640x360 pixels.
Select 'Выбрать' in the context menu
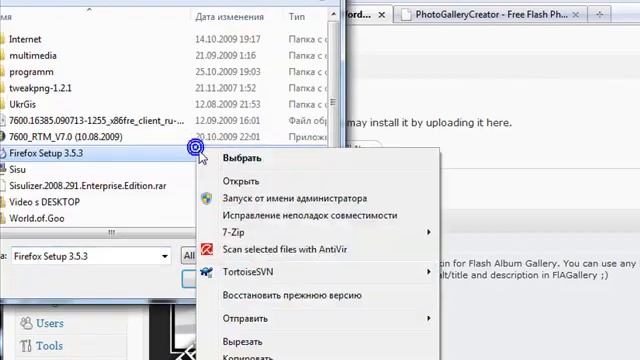242,158
